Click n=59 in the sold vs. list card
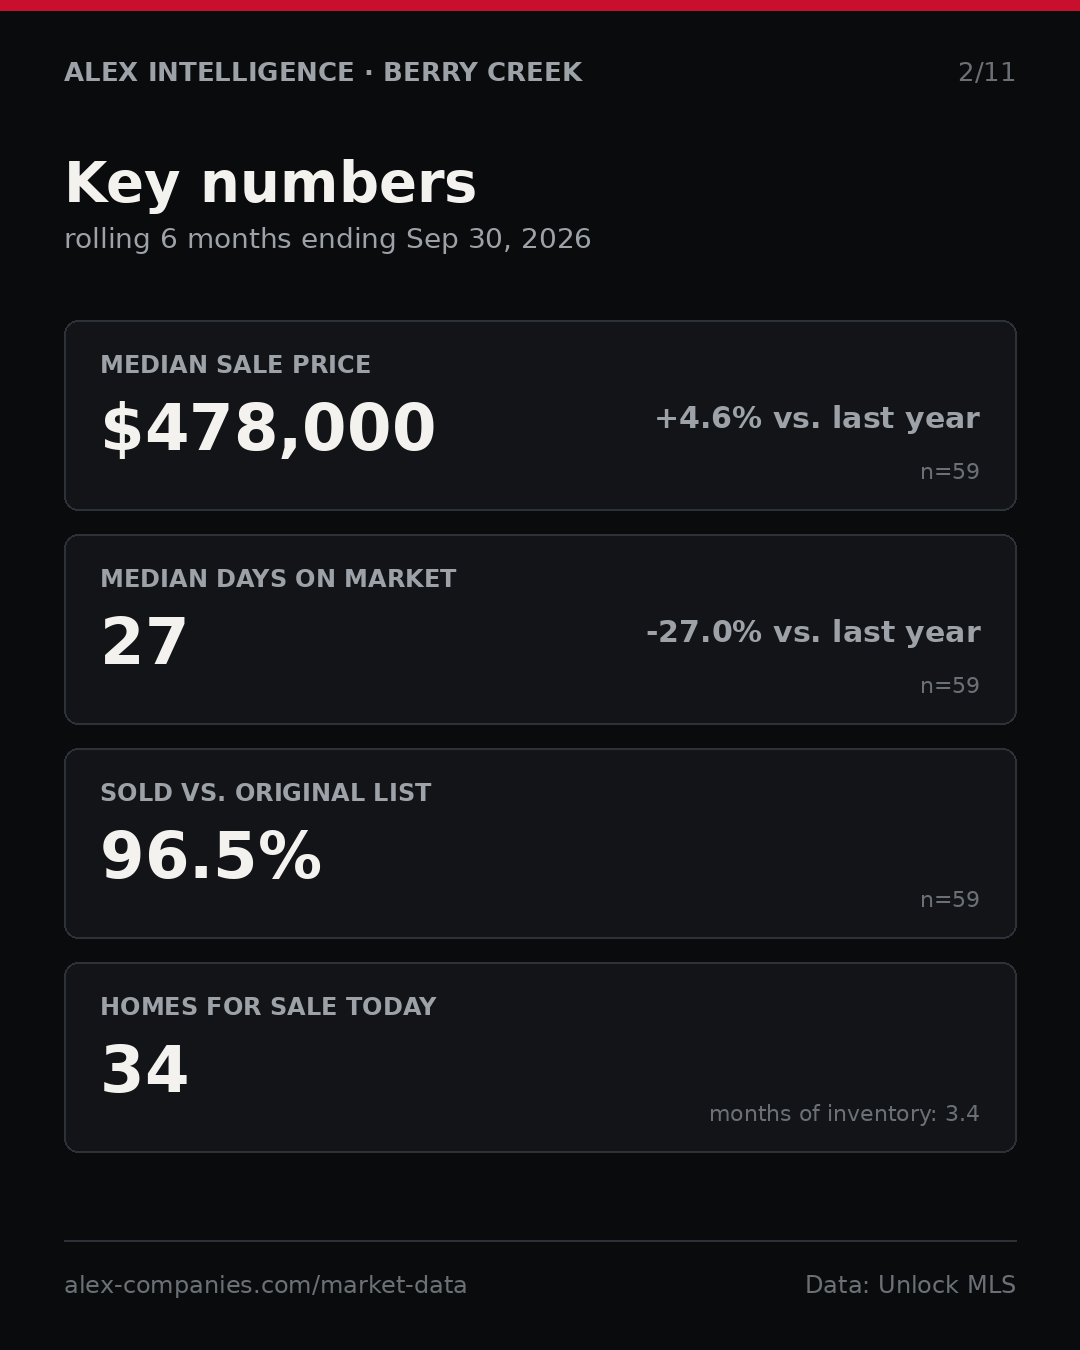The width and height of the screenshot is (1080, 1350). pyautogui.click(x=950, y=900)
